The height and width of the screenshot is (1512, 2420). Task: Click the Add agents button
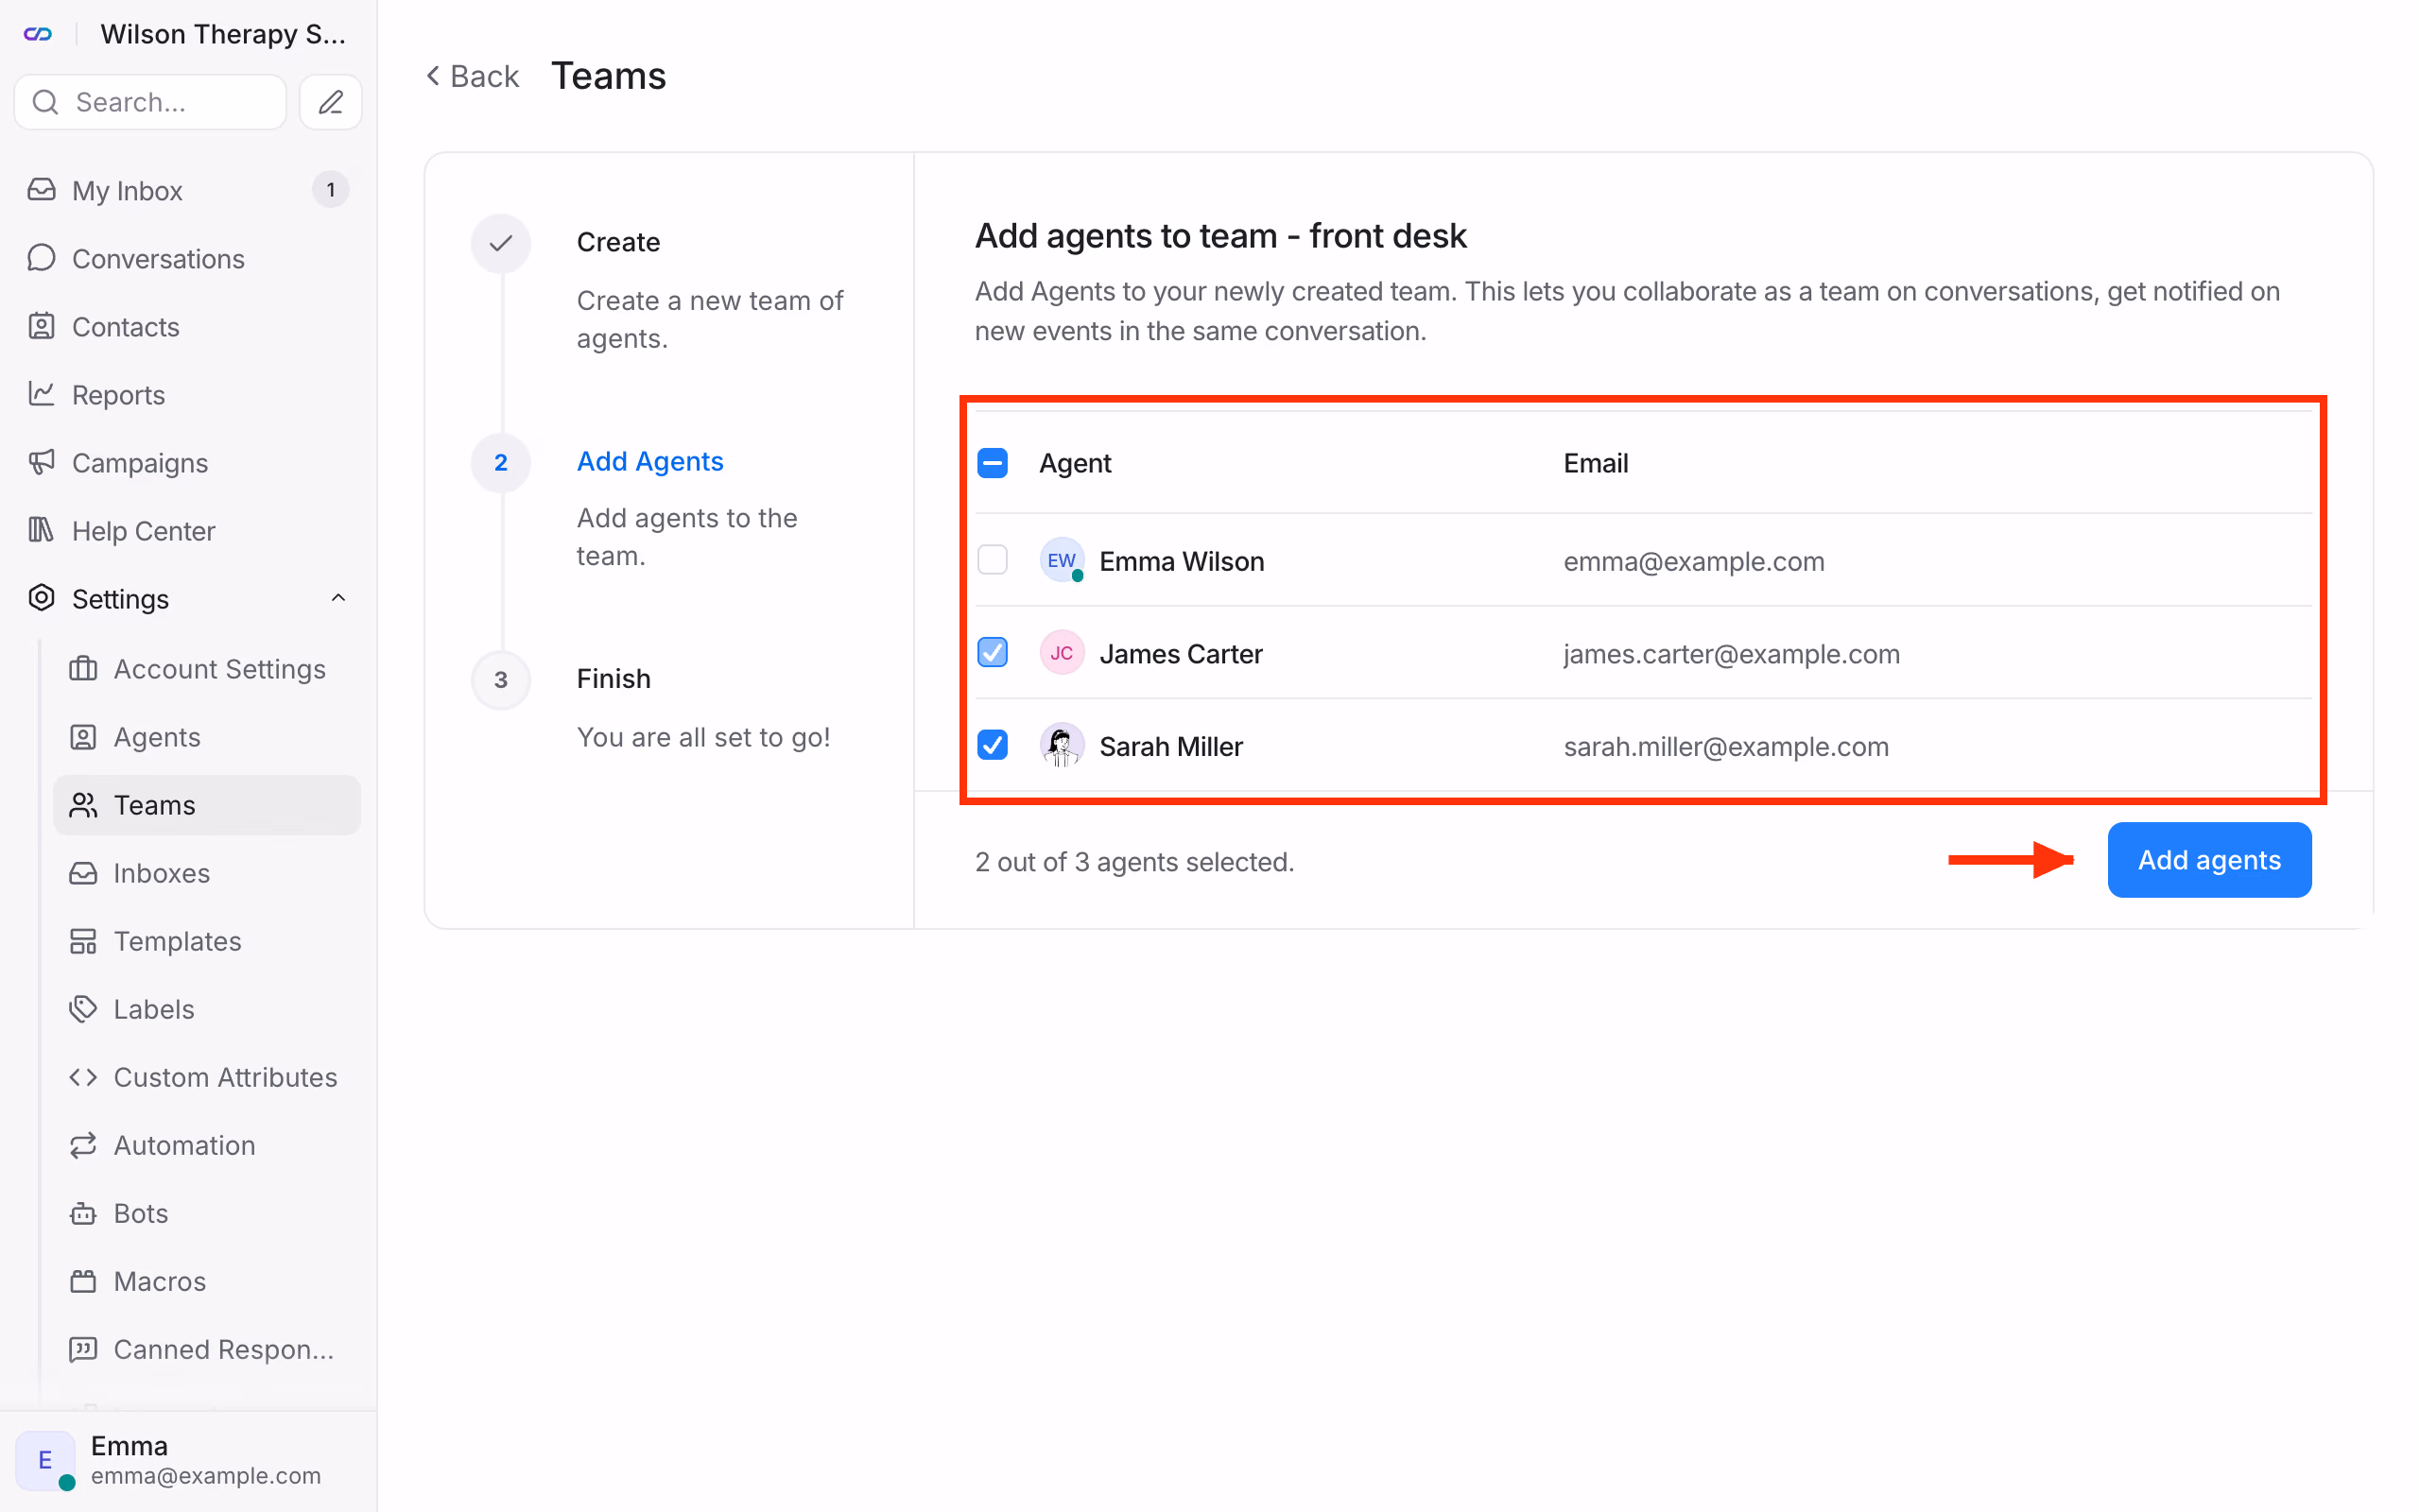(2209, 860)
